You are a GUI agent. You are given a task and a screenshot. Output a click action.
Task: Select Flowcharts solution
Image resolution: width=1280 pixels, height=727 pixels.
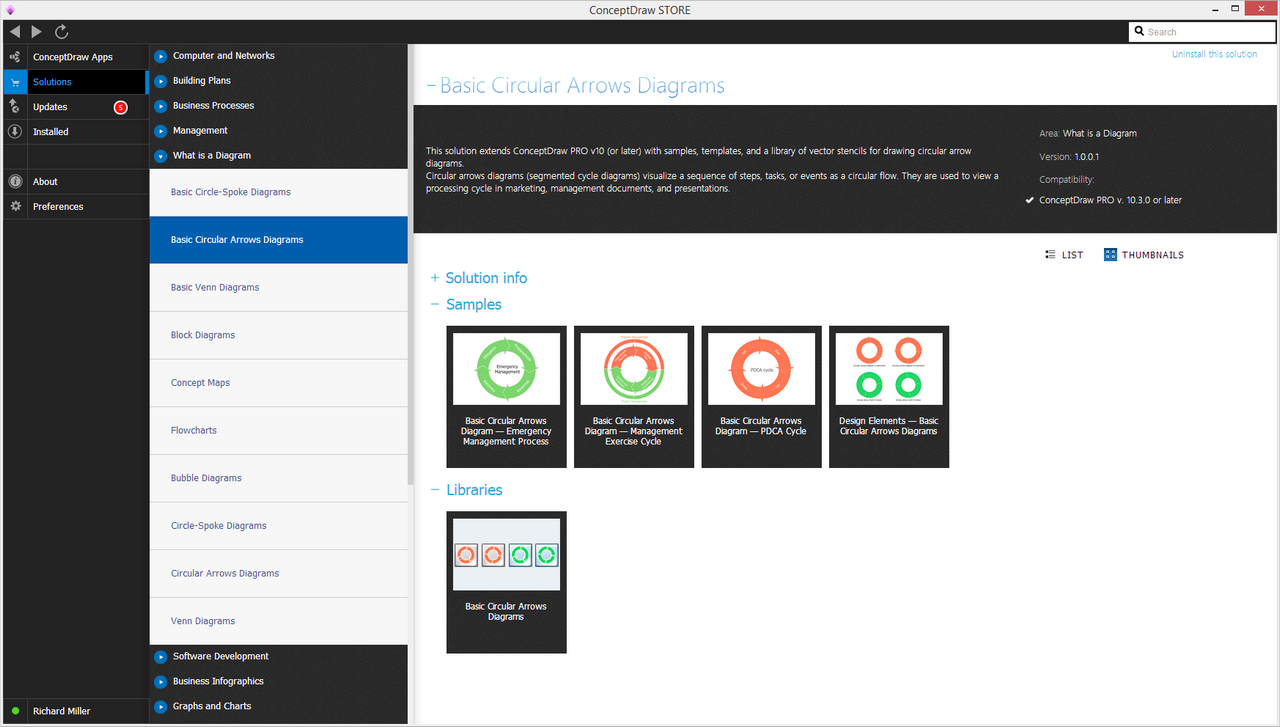(279, 430)
